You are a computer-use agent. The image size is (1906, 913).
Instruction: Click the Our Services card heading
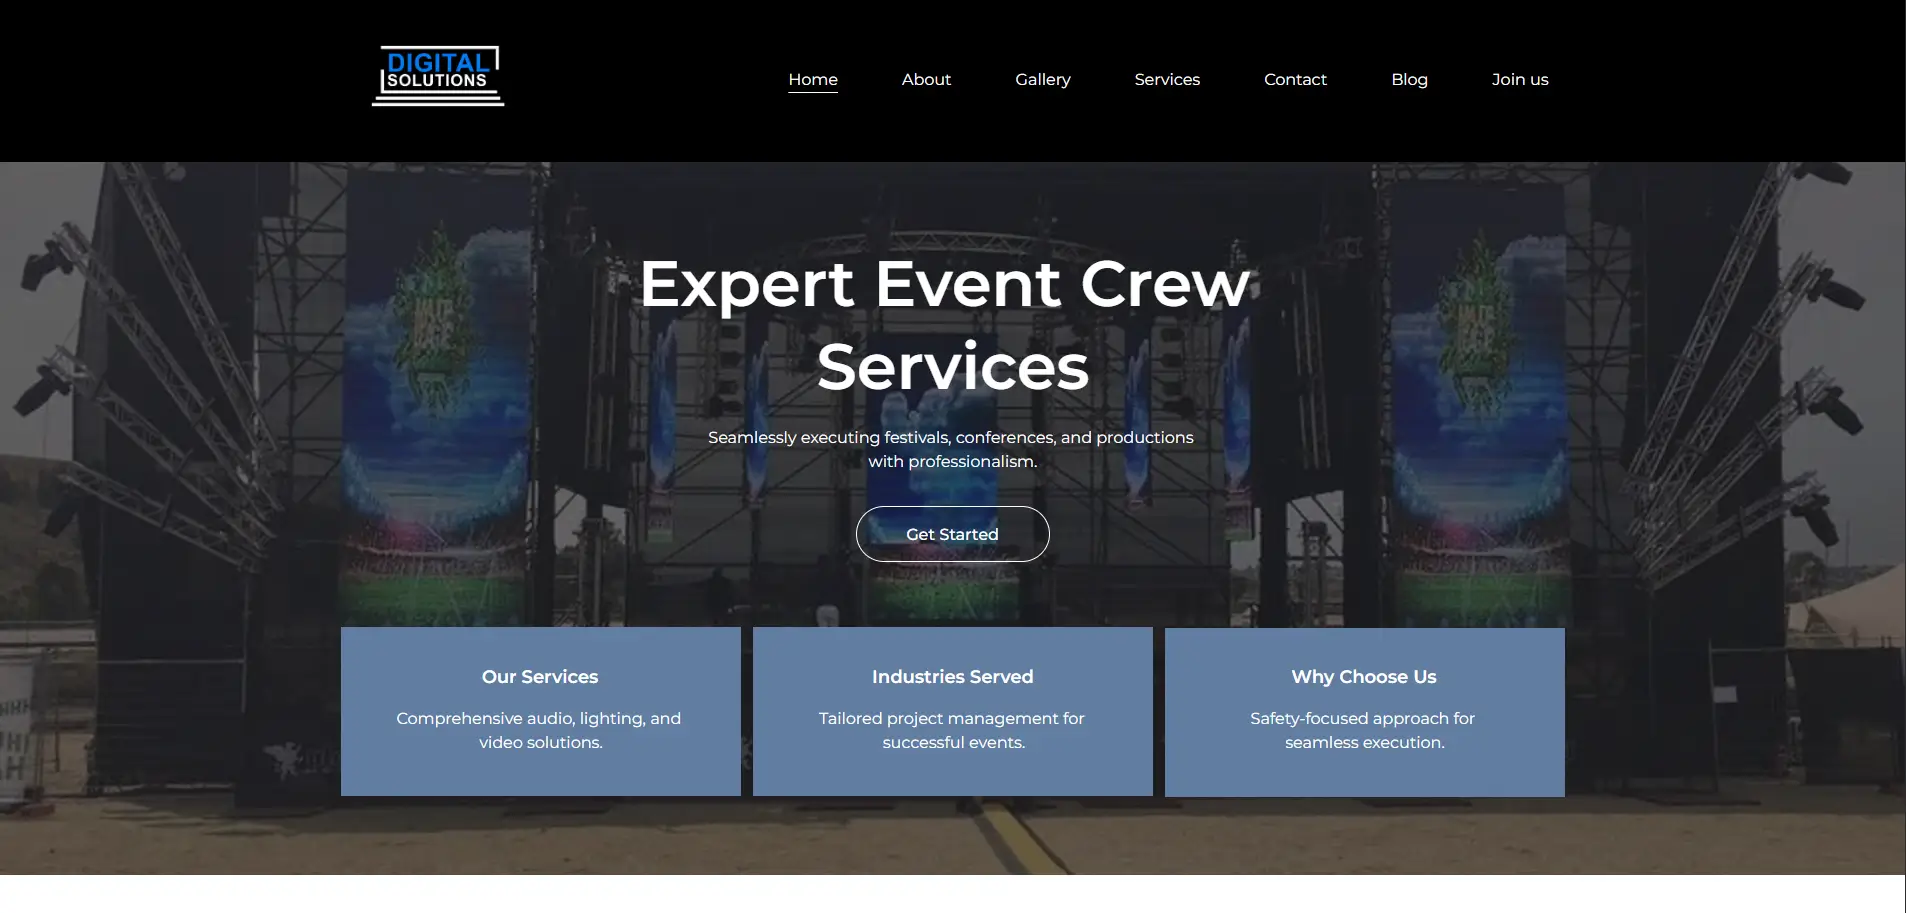click(540, 677)
